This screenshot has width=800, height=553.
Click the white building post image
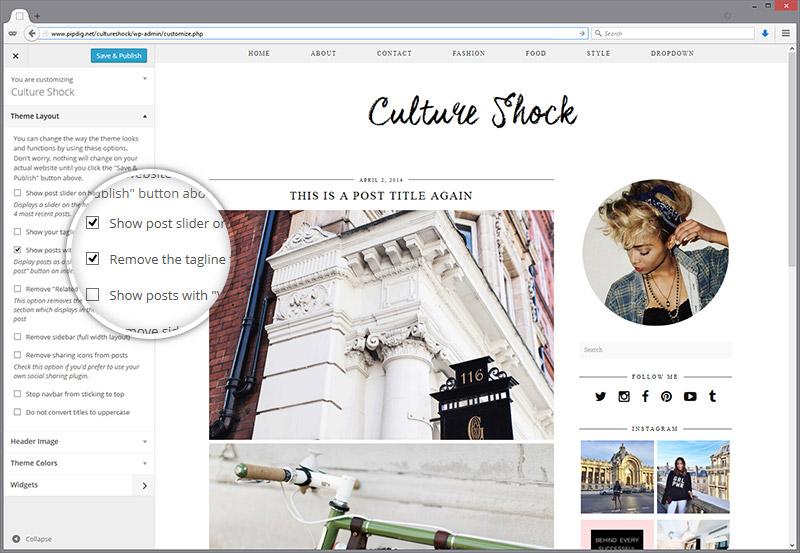381,325
